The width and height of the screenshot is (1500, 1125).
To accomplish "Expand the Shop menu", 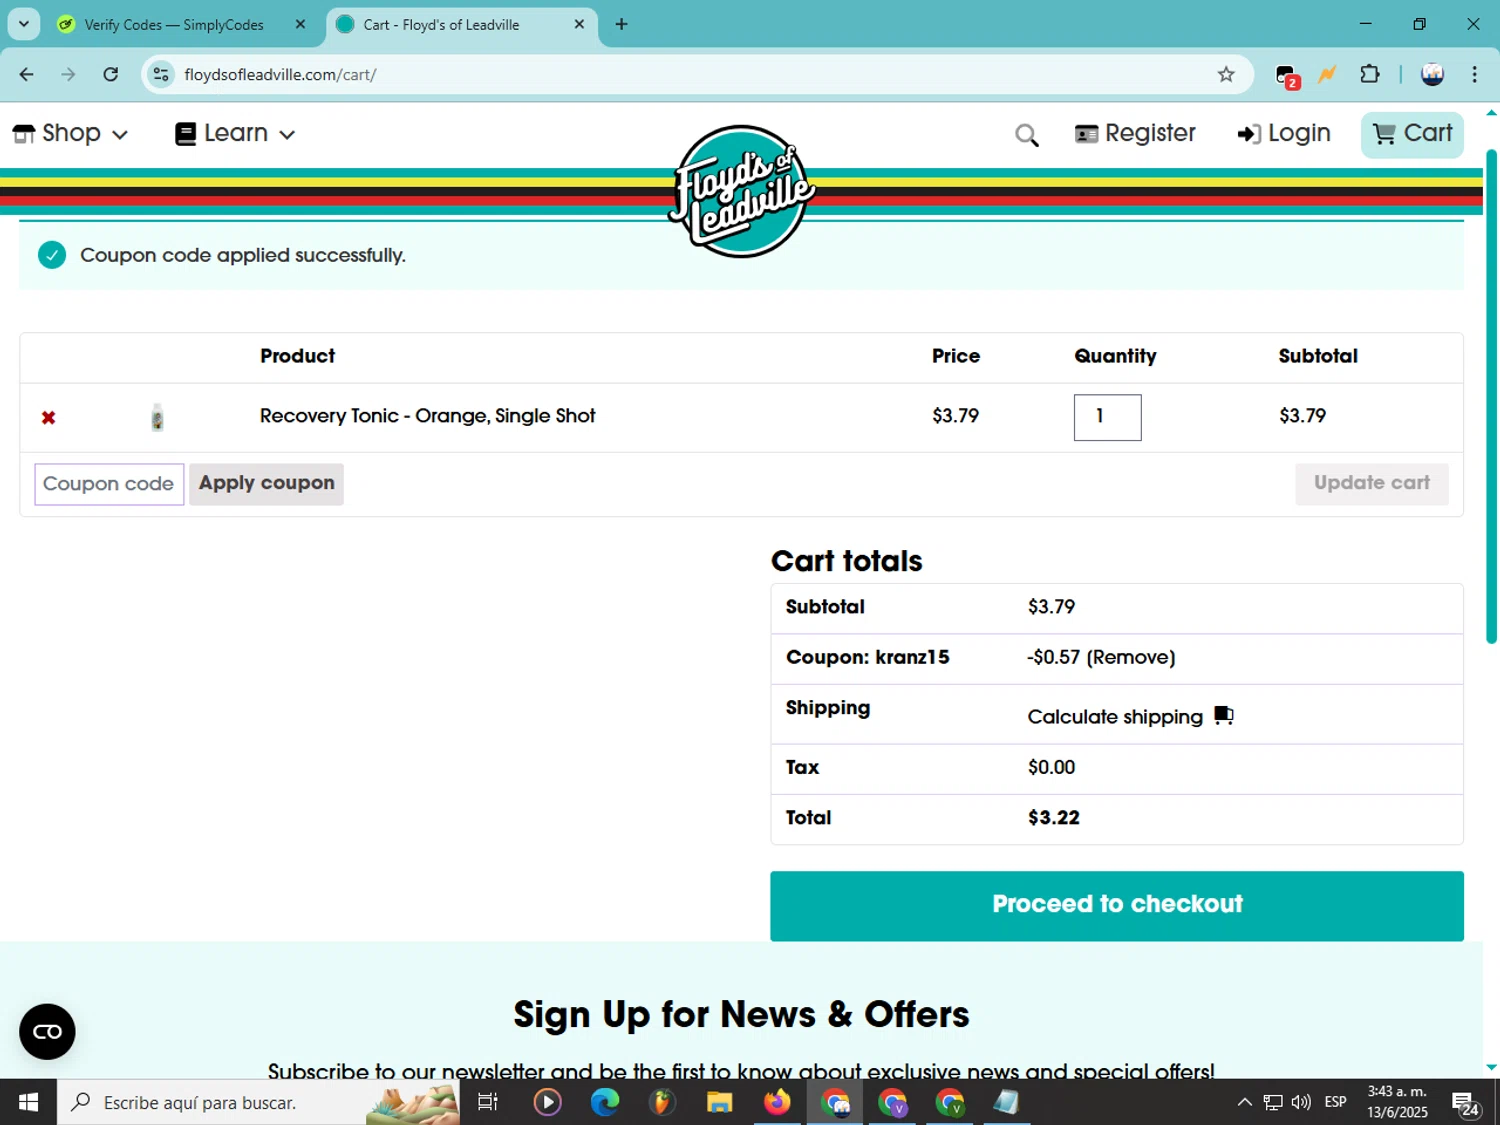I will pos(70,134).
